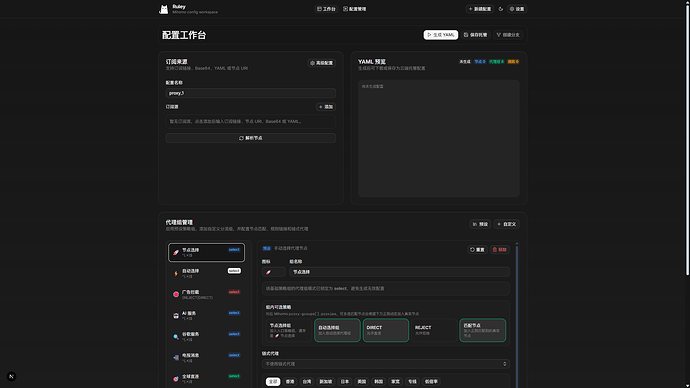690x388 pixels.
Task: Select the 低倍率 filter chip
Action: tap(431, 381)
